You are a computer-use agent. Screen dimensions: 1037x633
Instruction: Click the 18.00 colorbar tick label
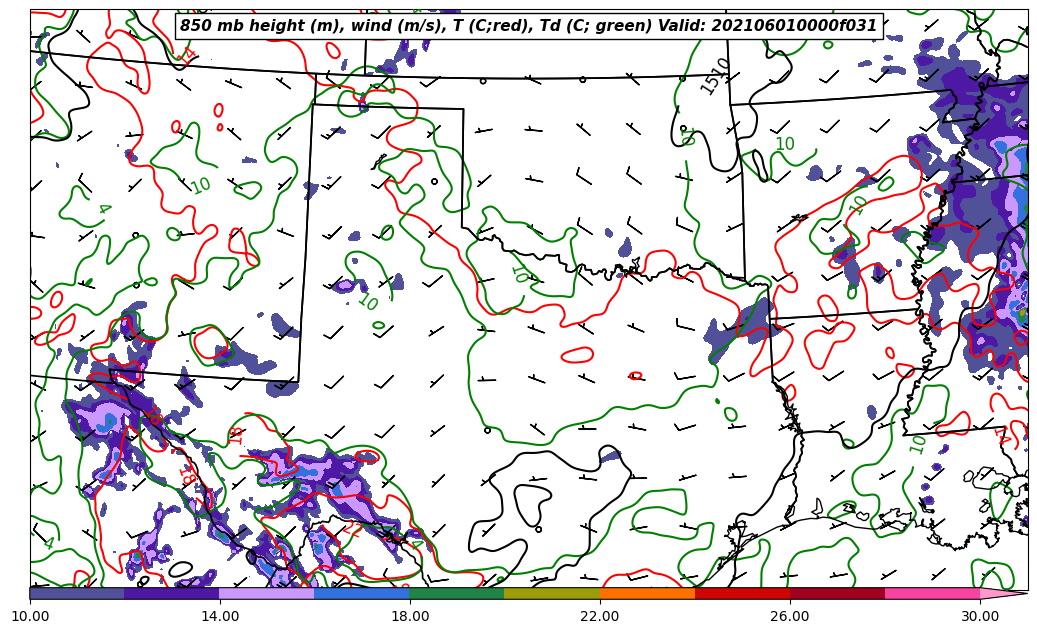[409, 616]
